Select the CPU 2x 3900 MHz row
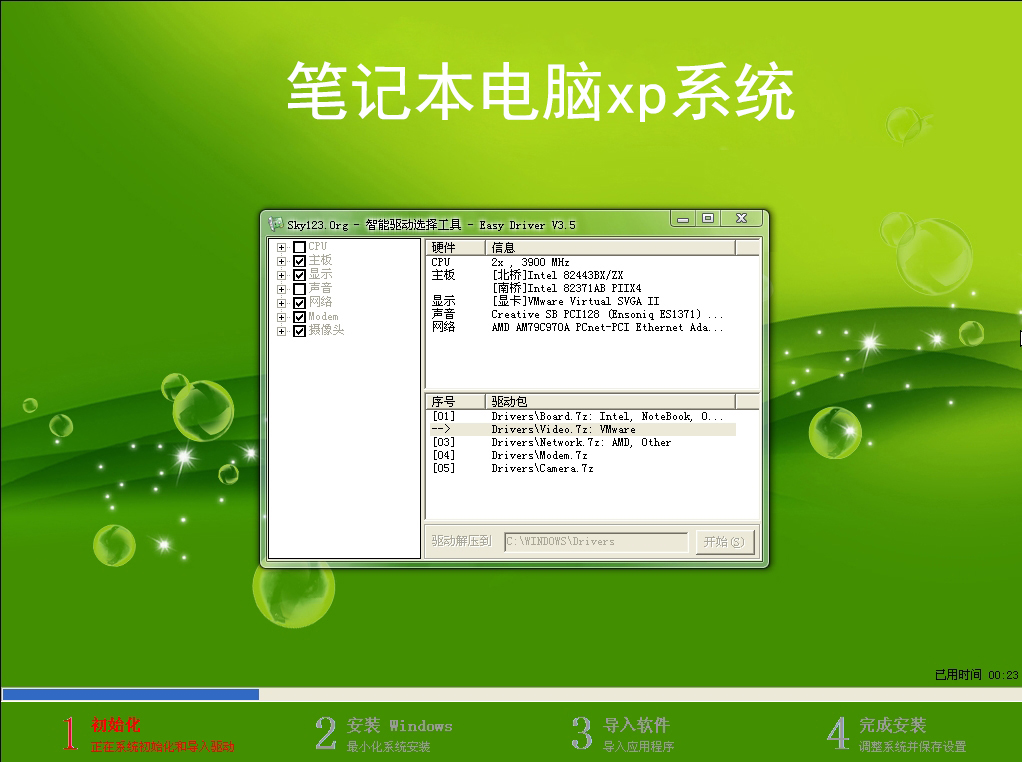This screenshot has height=762, width=1022. (x=583, y=262)
